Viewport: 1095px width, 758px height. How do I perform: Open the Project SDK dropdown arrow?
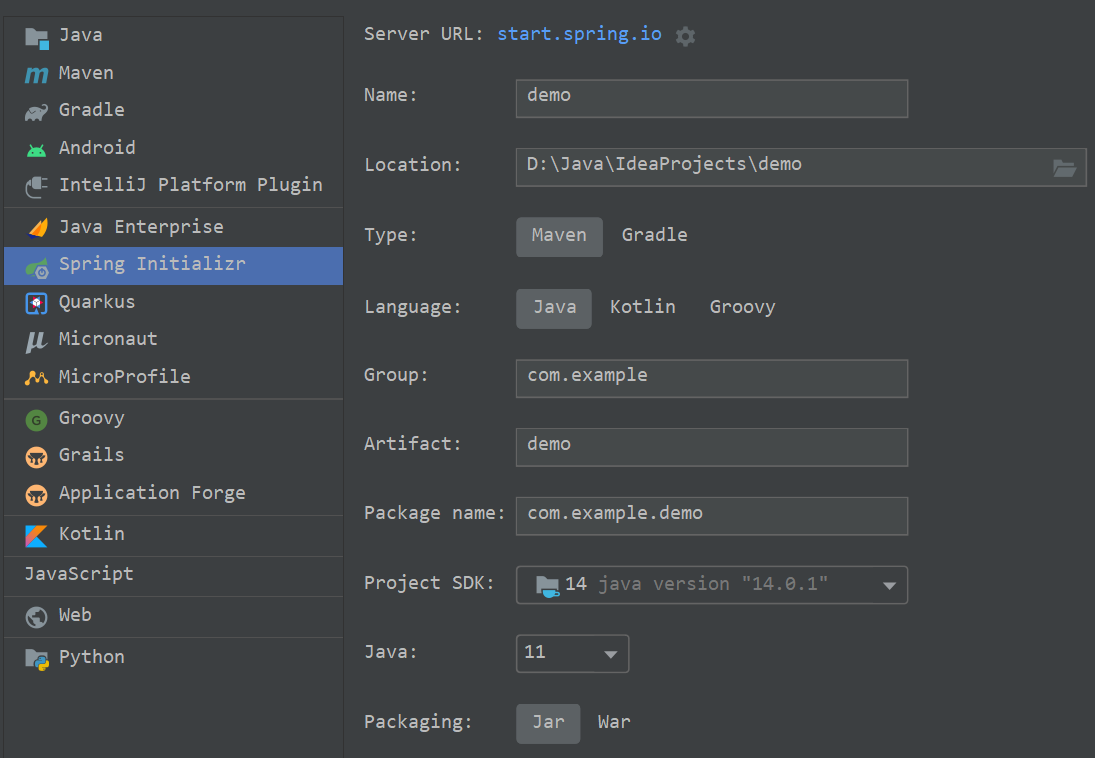[x=889, y=585]
